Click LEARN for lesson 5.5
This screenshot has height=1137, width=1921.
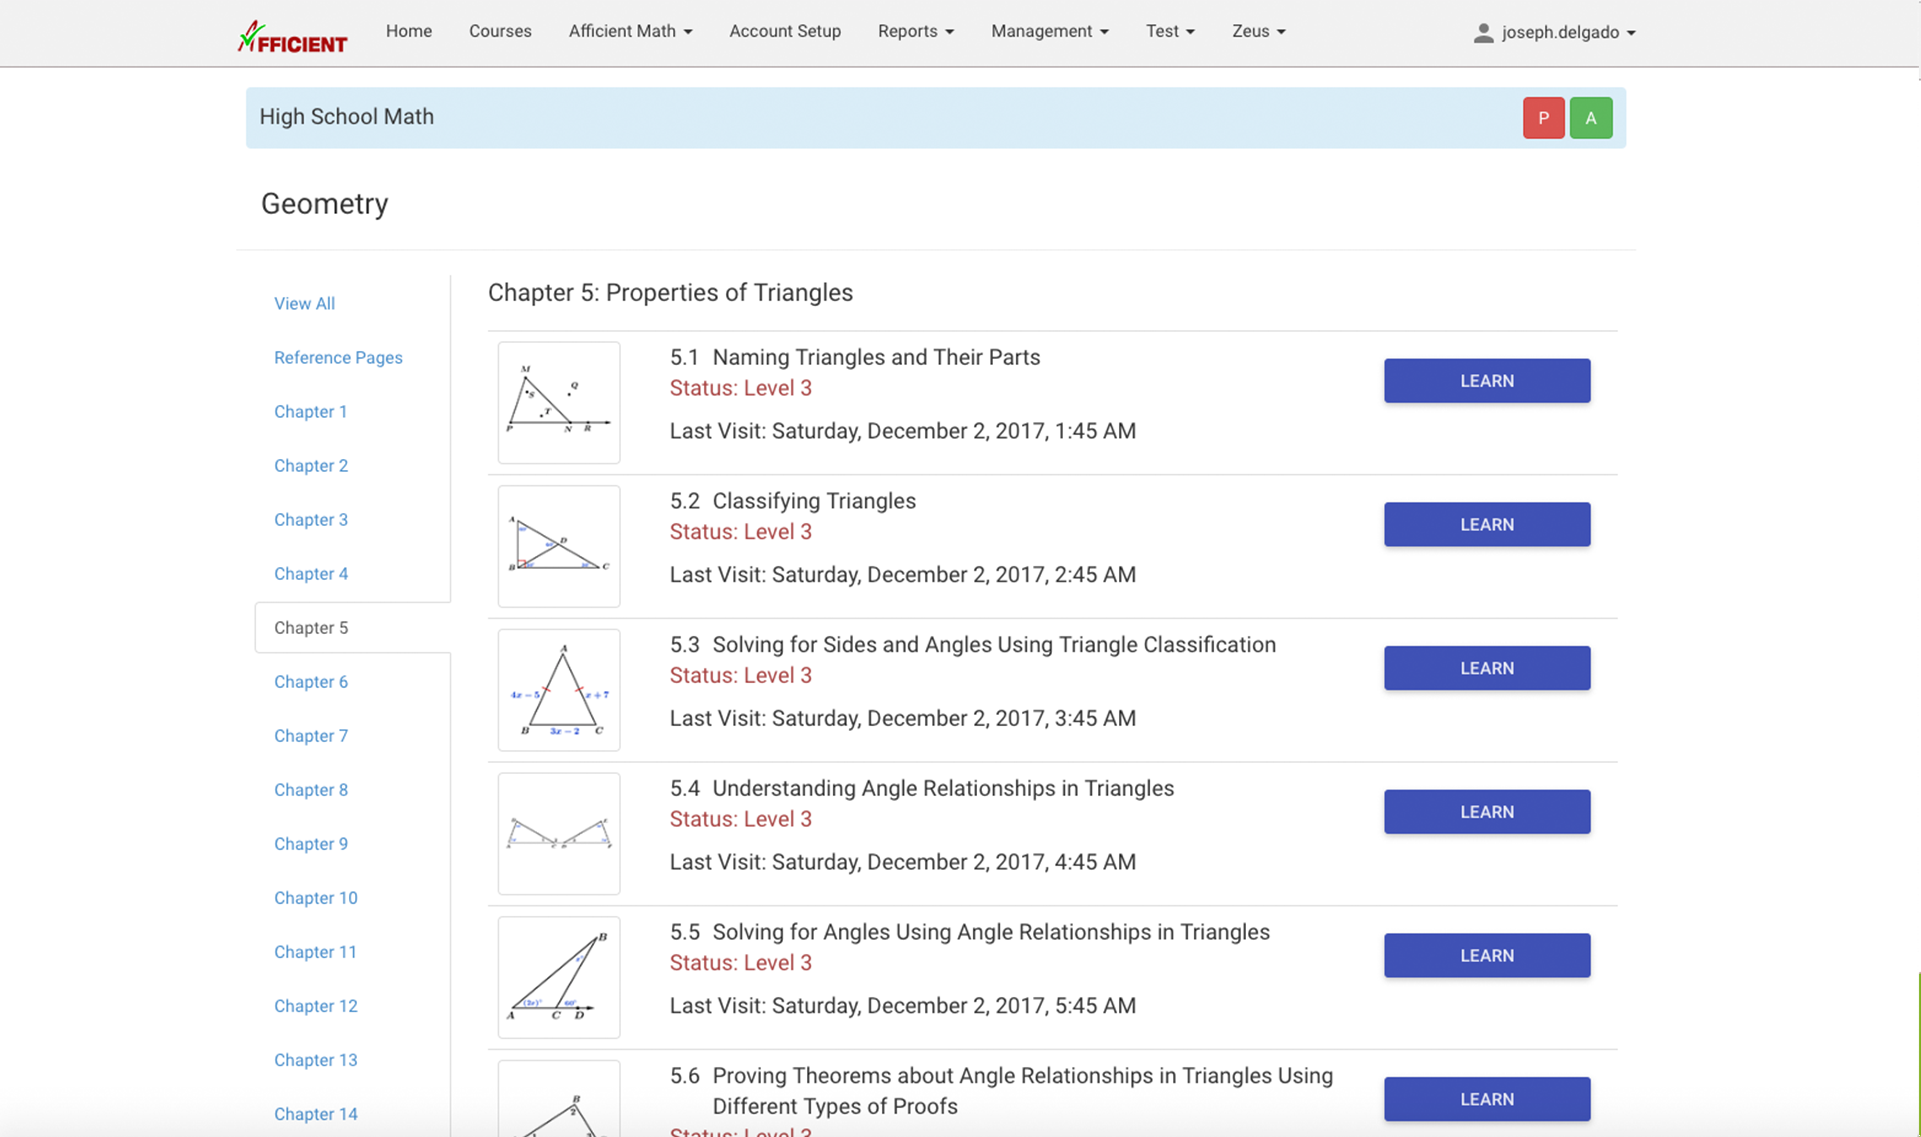[x=1487, y=955]
